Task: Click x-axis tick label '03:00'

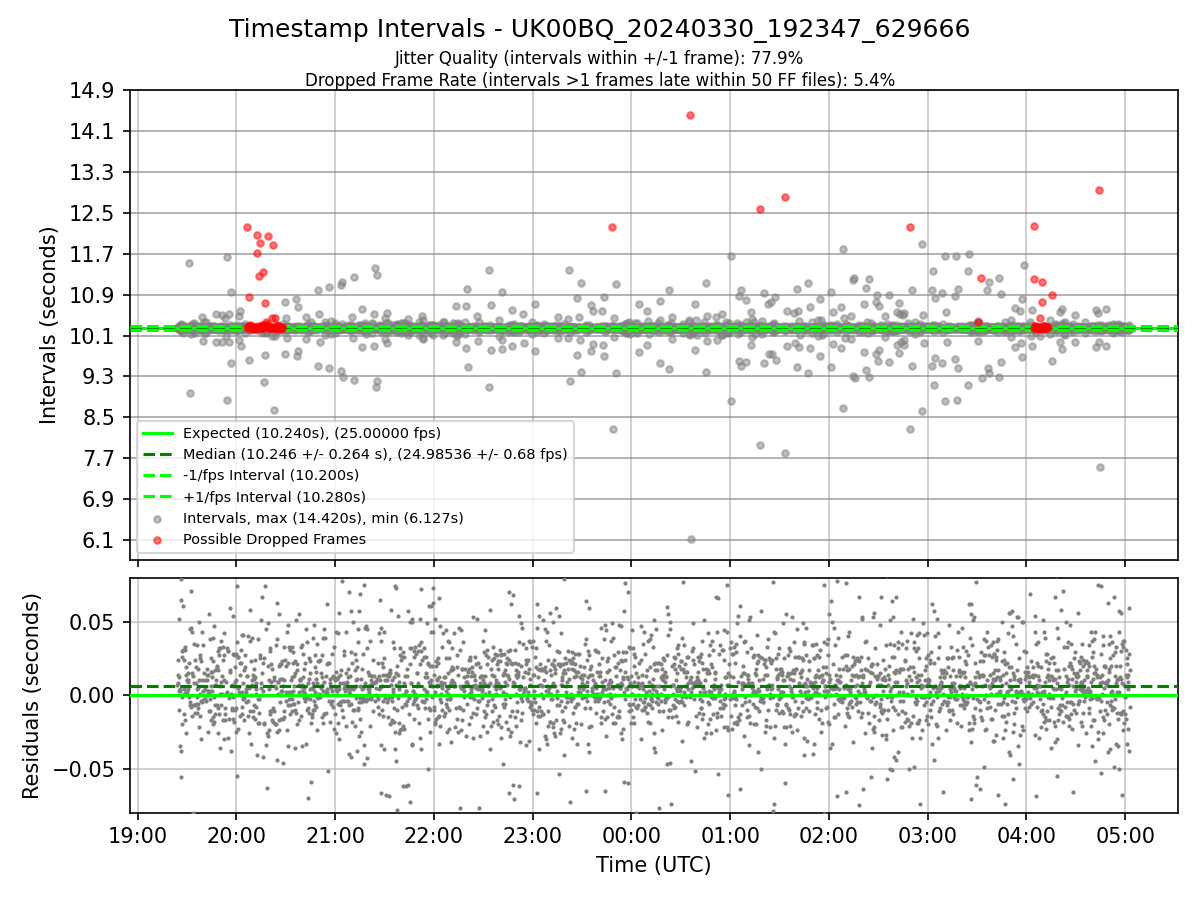Action: (927, 835)
